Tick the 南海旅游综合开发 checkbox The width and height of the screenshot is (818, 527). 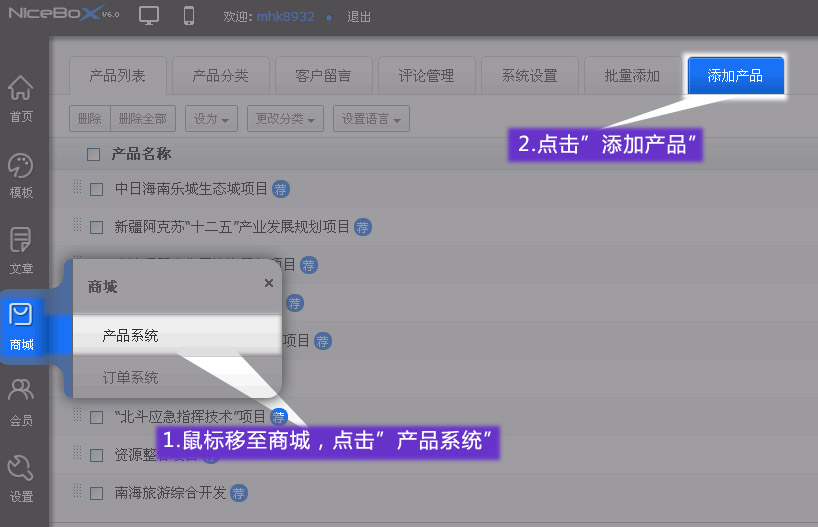coord(97,493)
